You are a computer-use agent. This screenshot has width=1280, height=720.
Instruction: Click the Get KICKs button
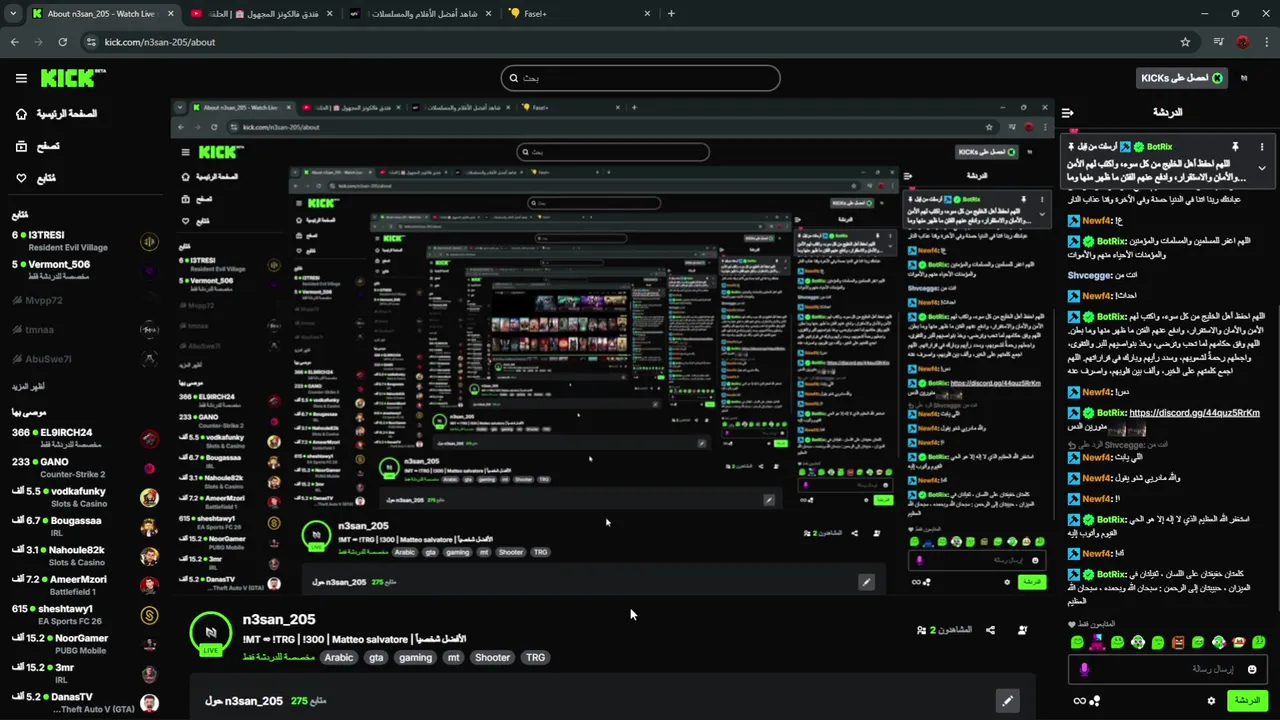coord(1182,78)
